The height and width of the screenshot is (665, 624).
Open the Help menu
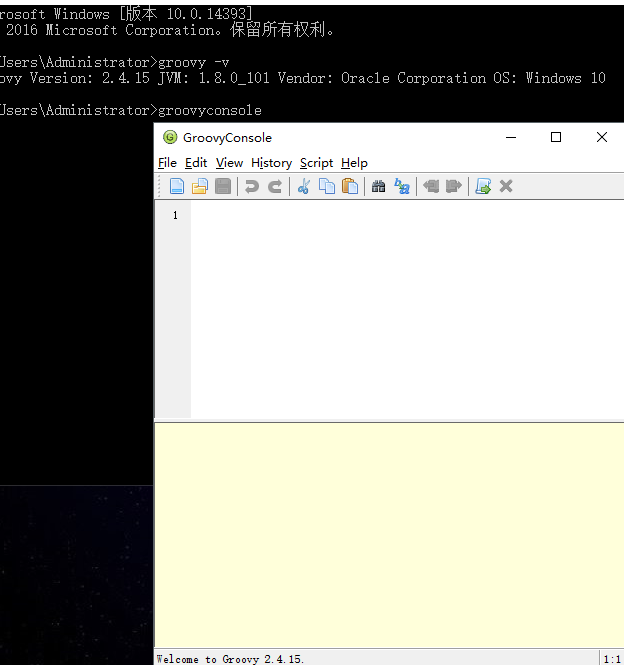(354, 163)
